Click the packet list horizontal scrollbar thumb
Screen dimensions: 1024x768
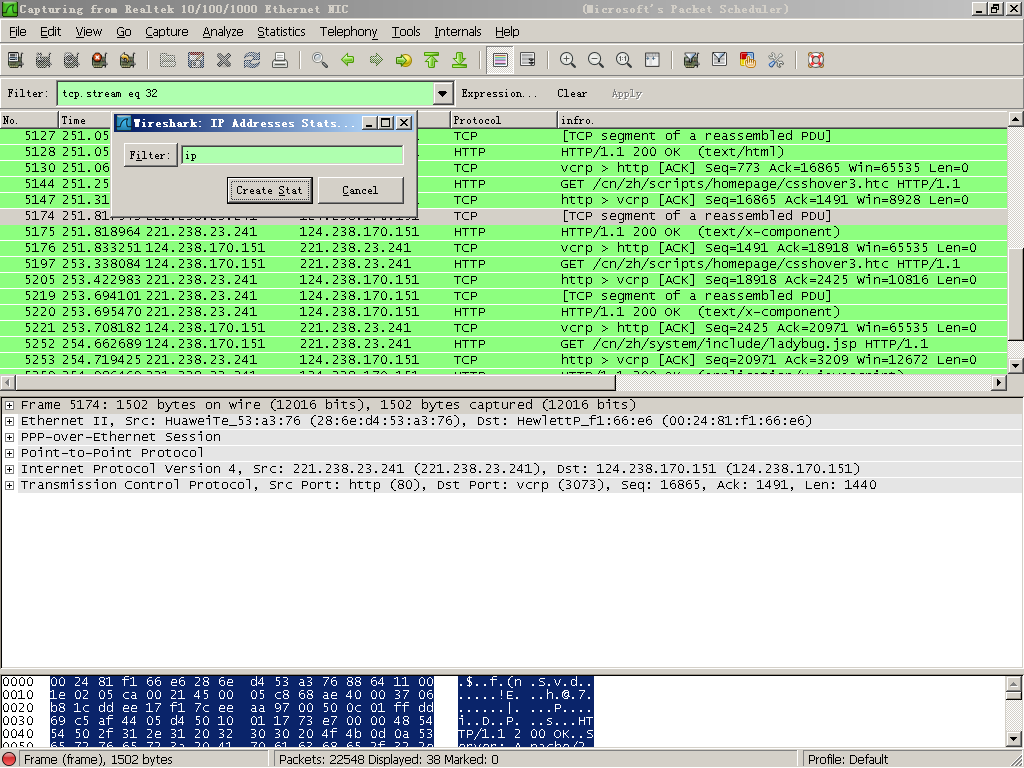coord(313,382)
